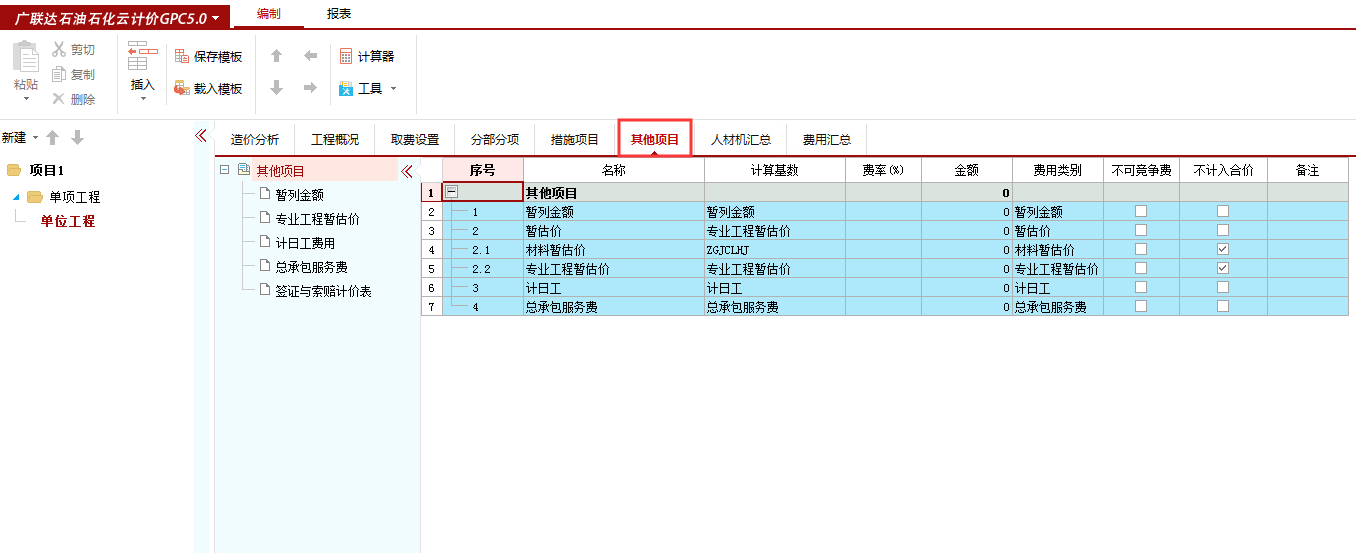The height and width of the screenshot is (553, 1356).
Task: Click 费率 cell in 计日工 row
Action: point(883,288)
